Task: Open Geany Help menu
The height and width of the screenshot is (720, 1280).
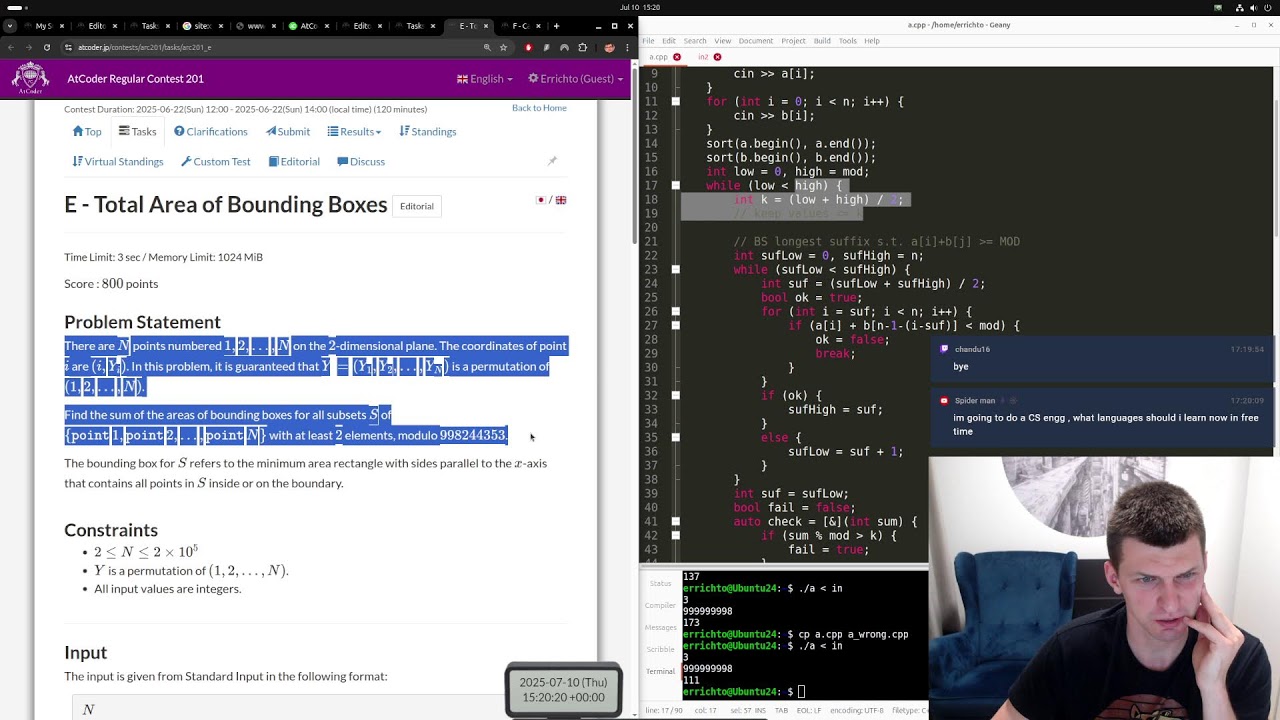Action: pos(872,41)
